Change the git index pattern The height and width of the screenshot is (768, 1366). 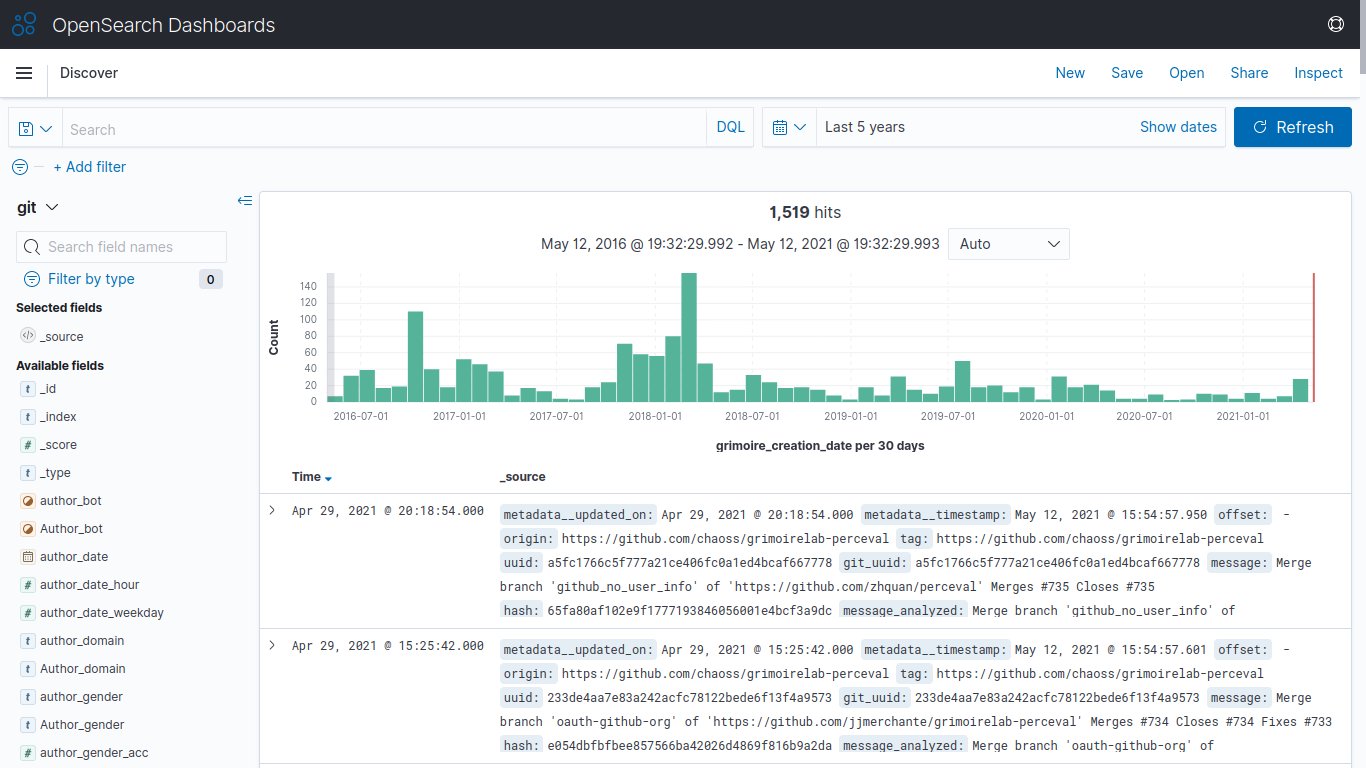[x=38, y=207]
